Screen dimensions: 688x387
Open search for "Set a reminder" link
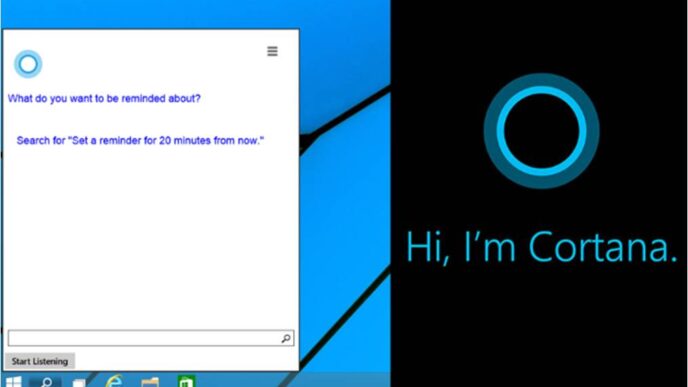140,140
